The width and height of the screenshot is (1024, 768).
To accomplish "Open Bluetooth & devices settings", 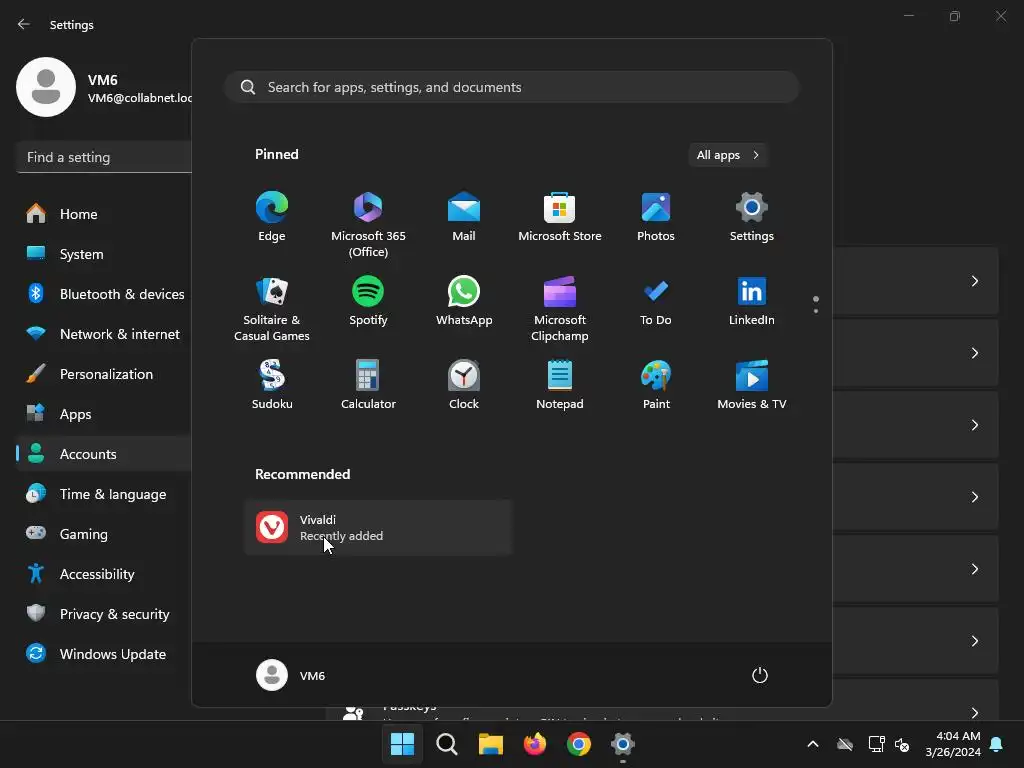I will tap(104, 294).
